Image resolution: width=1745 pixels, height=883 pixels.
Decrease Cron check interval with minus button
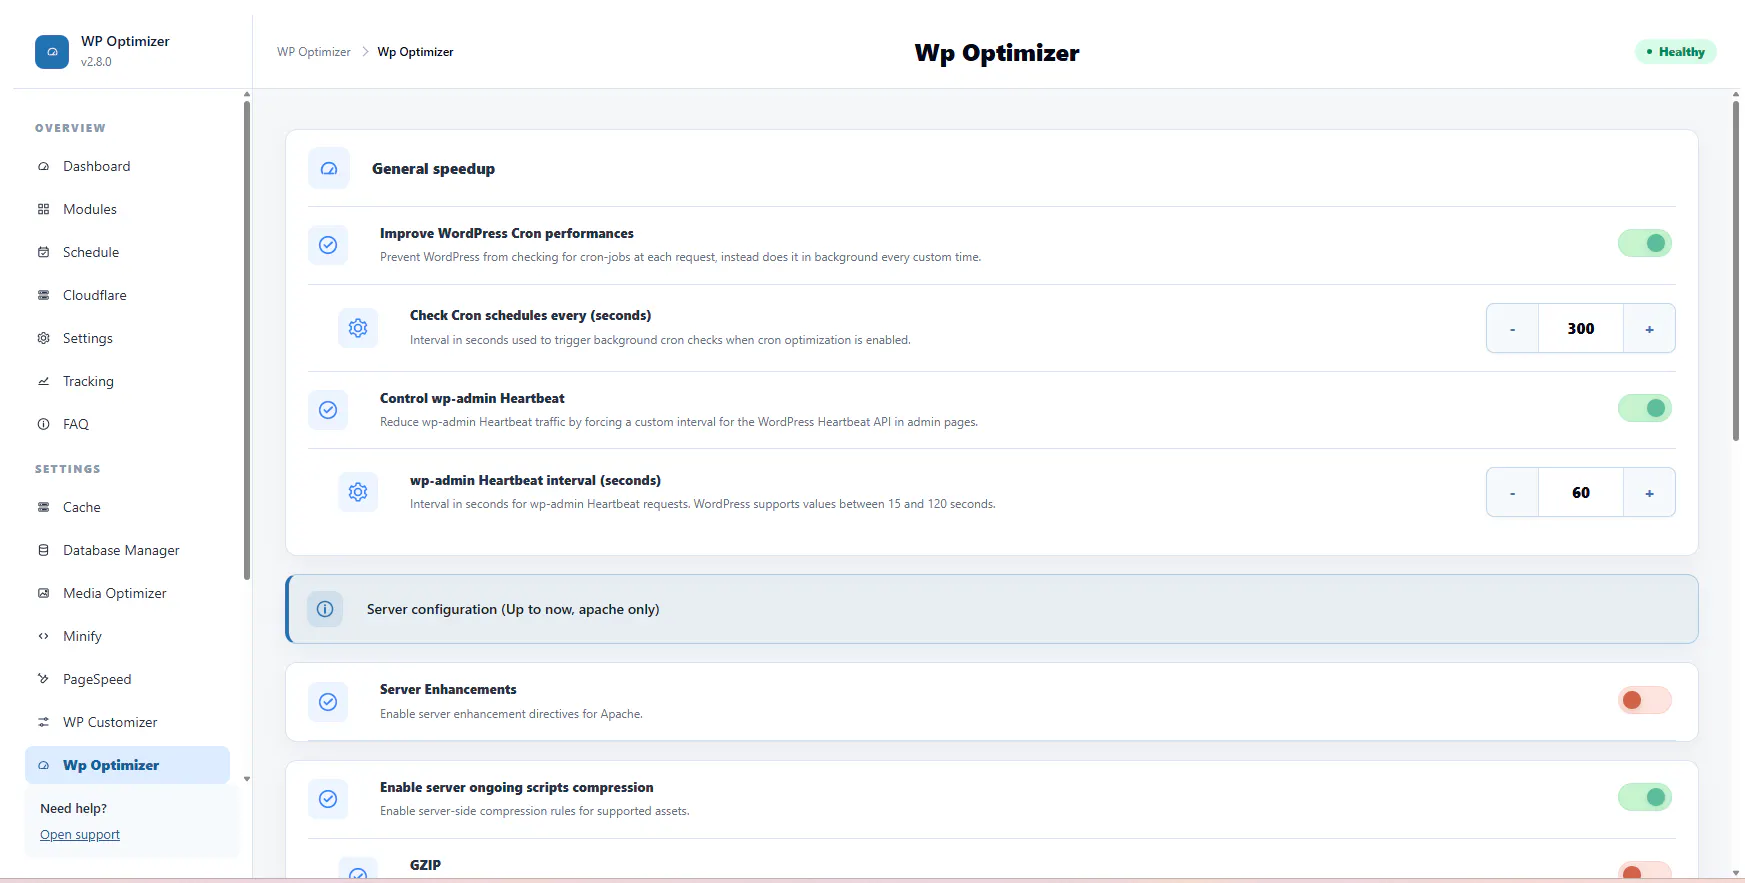pyautogui.click(x=1512, y=329)
